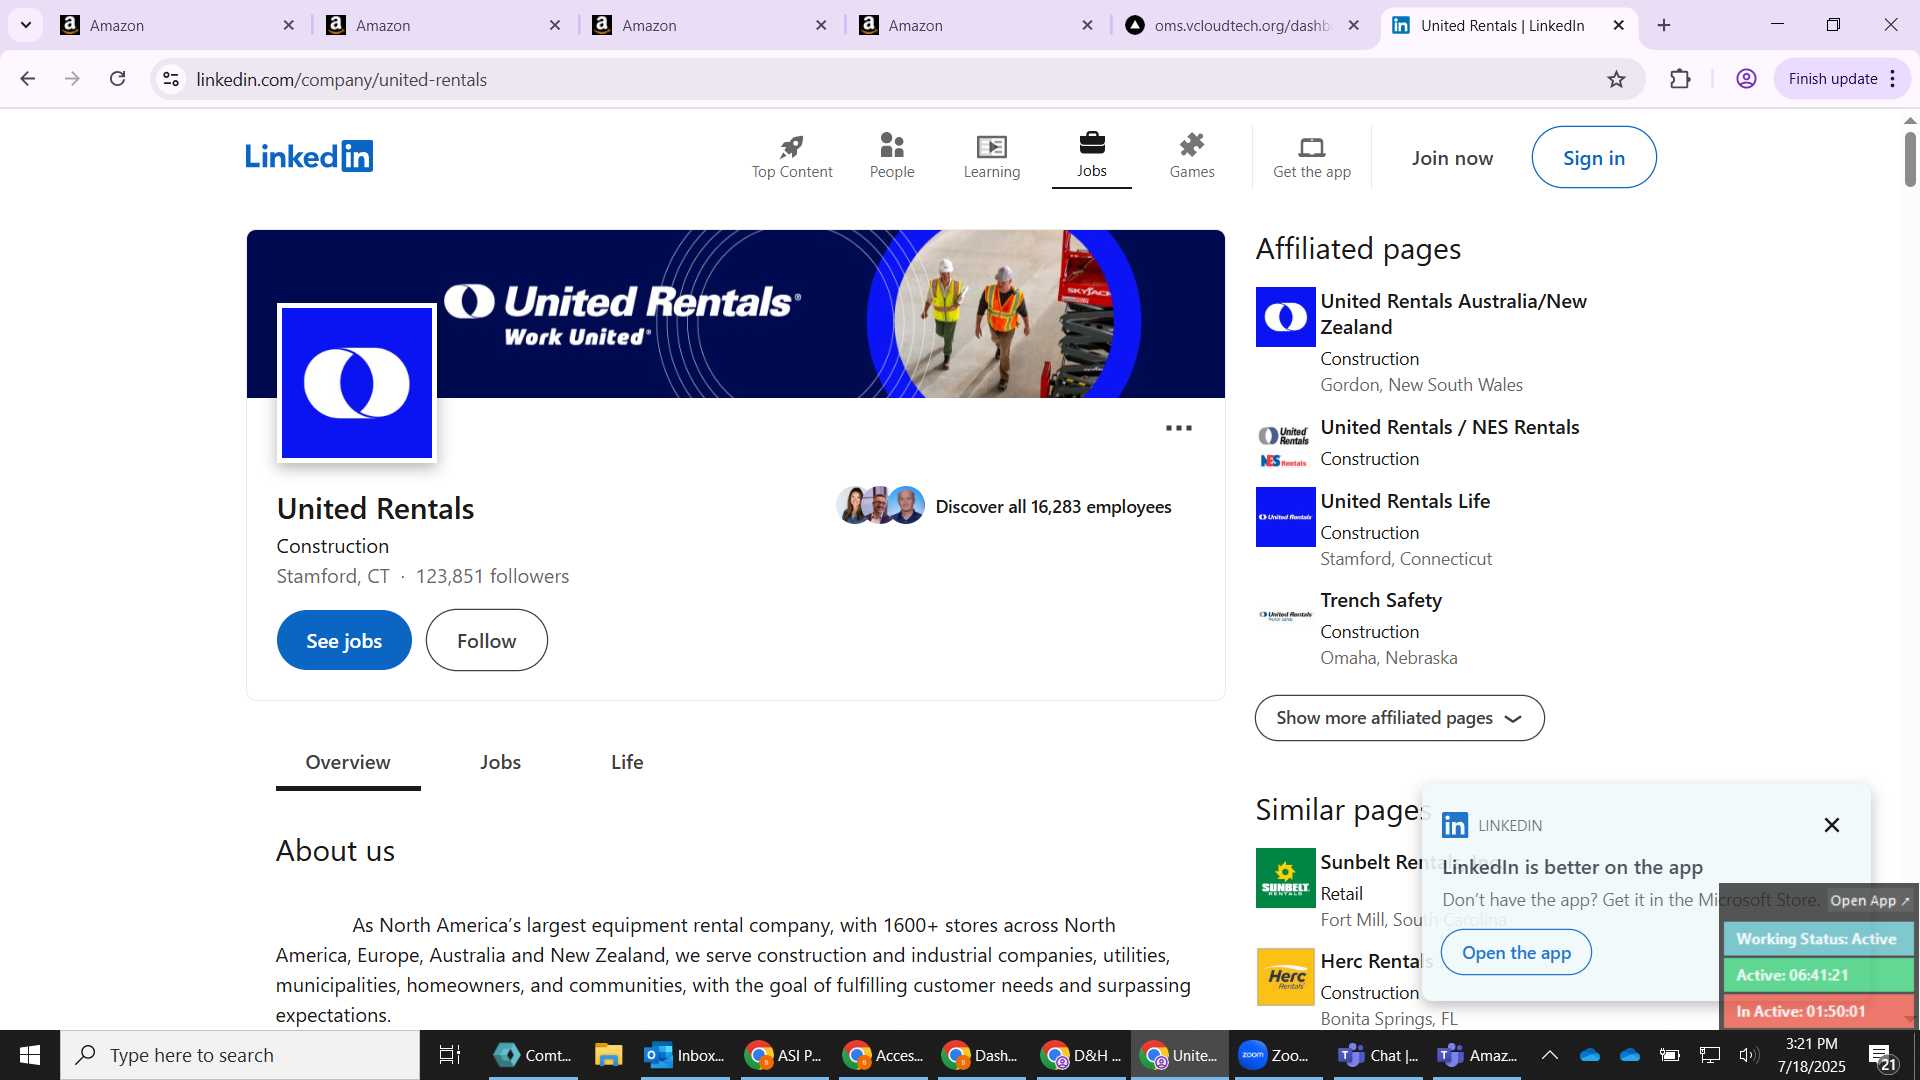Viewport: 1920px width, 1080px height.
Task: Open a new browser tab
Action: [x=1664, y=25]
